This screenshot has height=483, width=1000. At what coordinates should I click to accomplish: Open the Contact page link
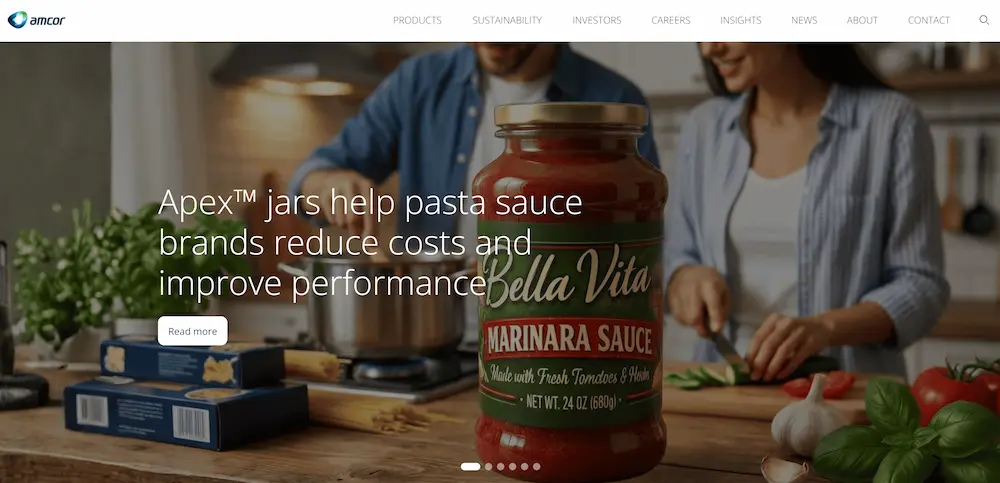pyautogui.click(x=929, y=20)
